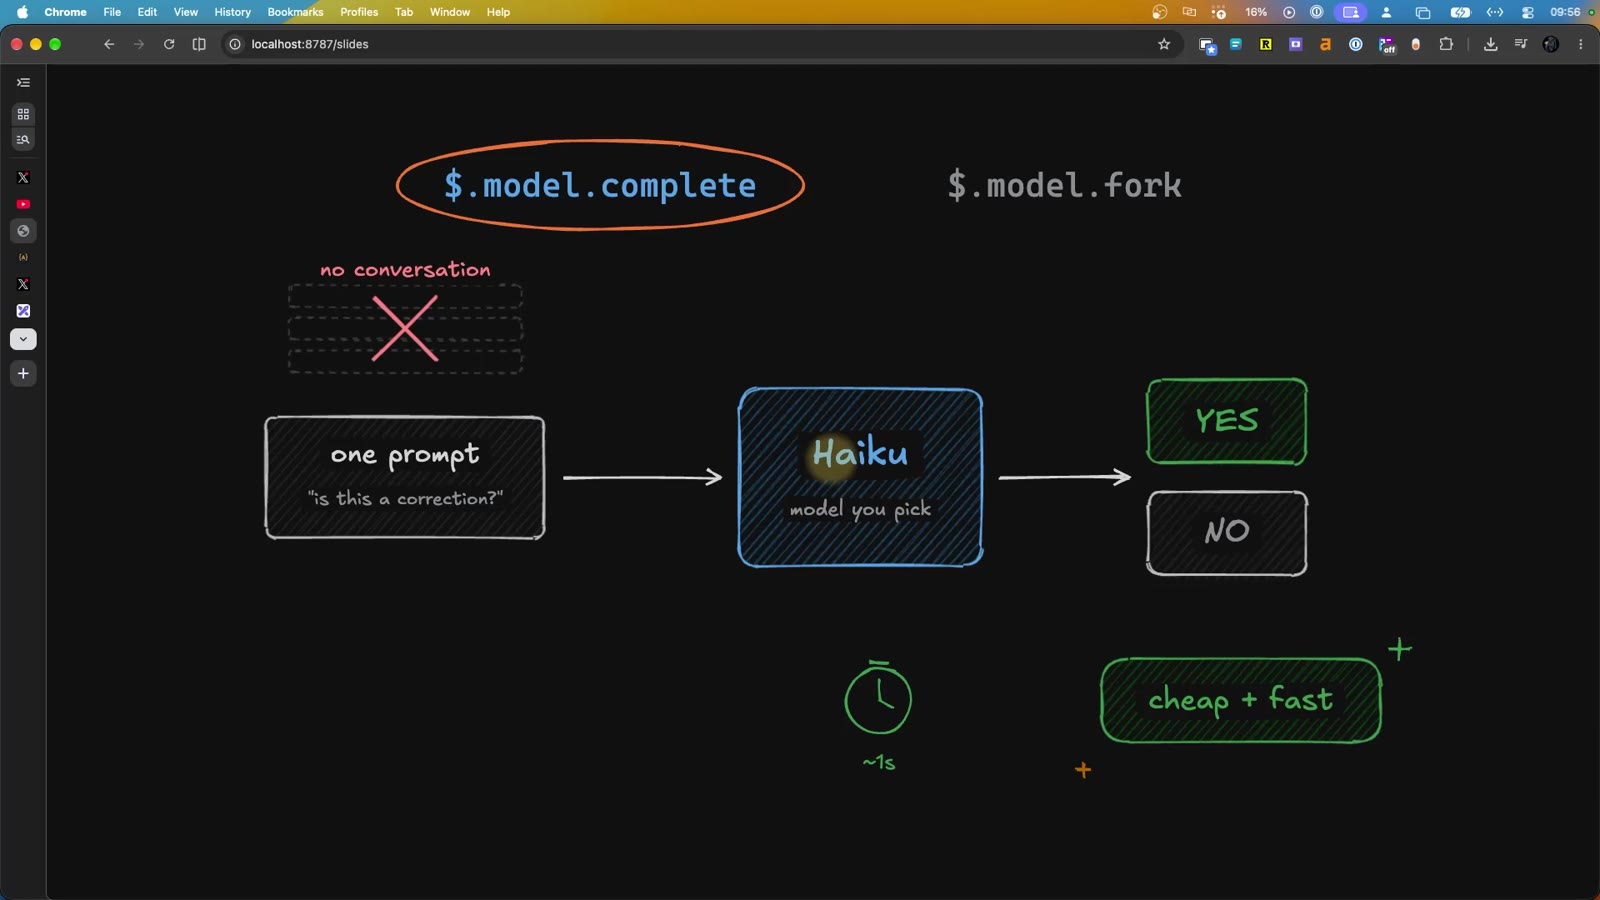View site information for localhost

(x=235, y=44)
